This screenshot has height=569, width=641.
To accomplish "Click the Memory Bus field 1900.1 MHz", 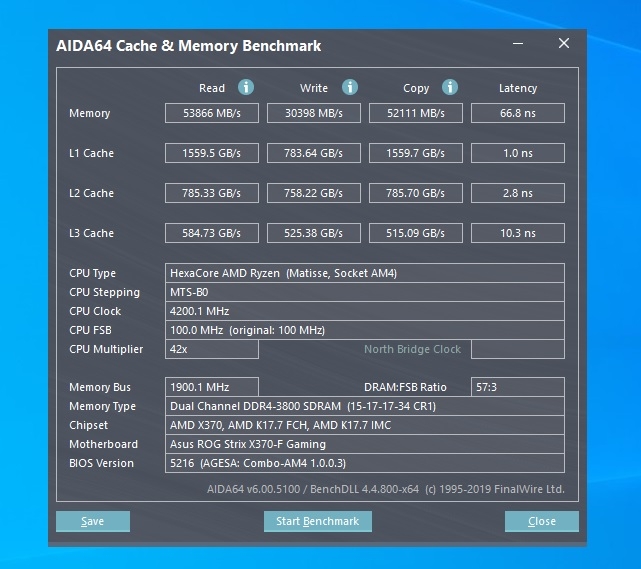I will point(212,387).
